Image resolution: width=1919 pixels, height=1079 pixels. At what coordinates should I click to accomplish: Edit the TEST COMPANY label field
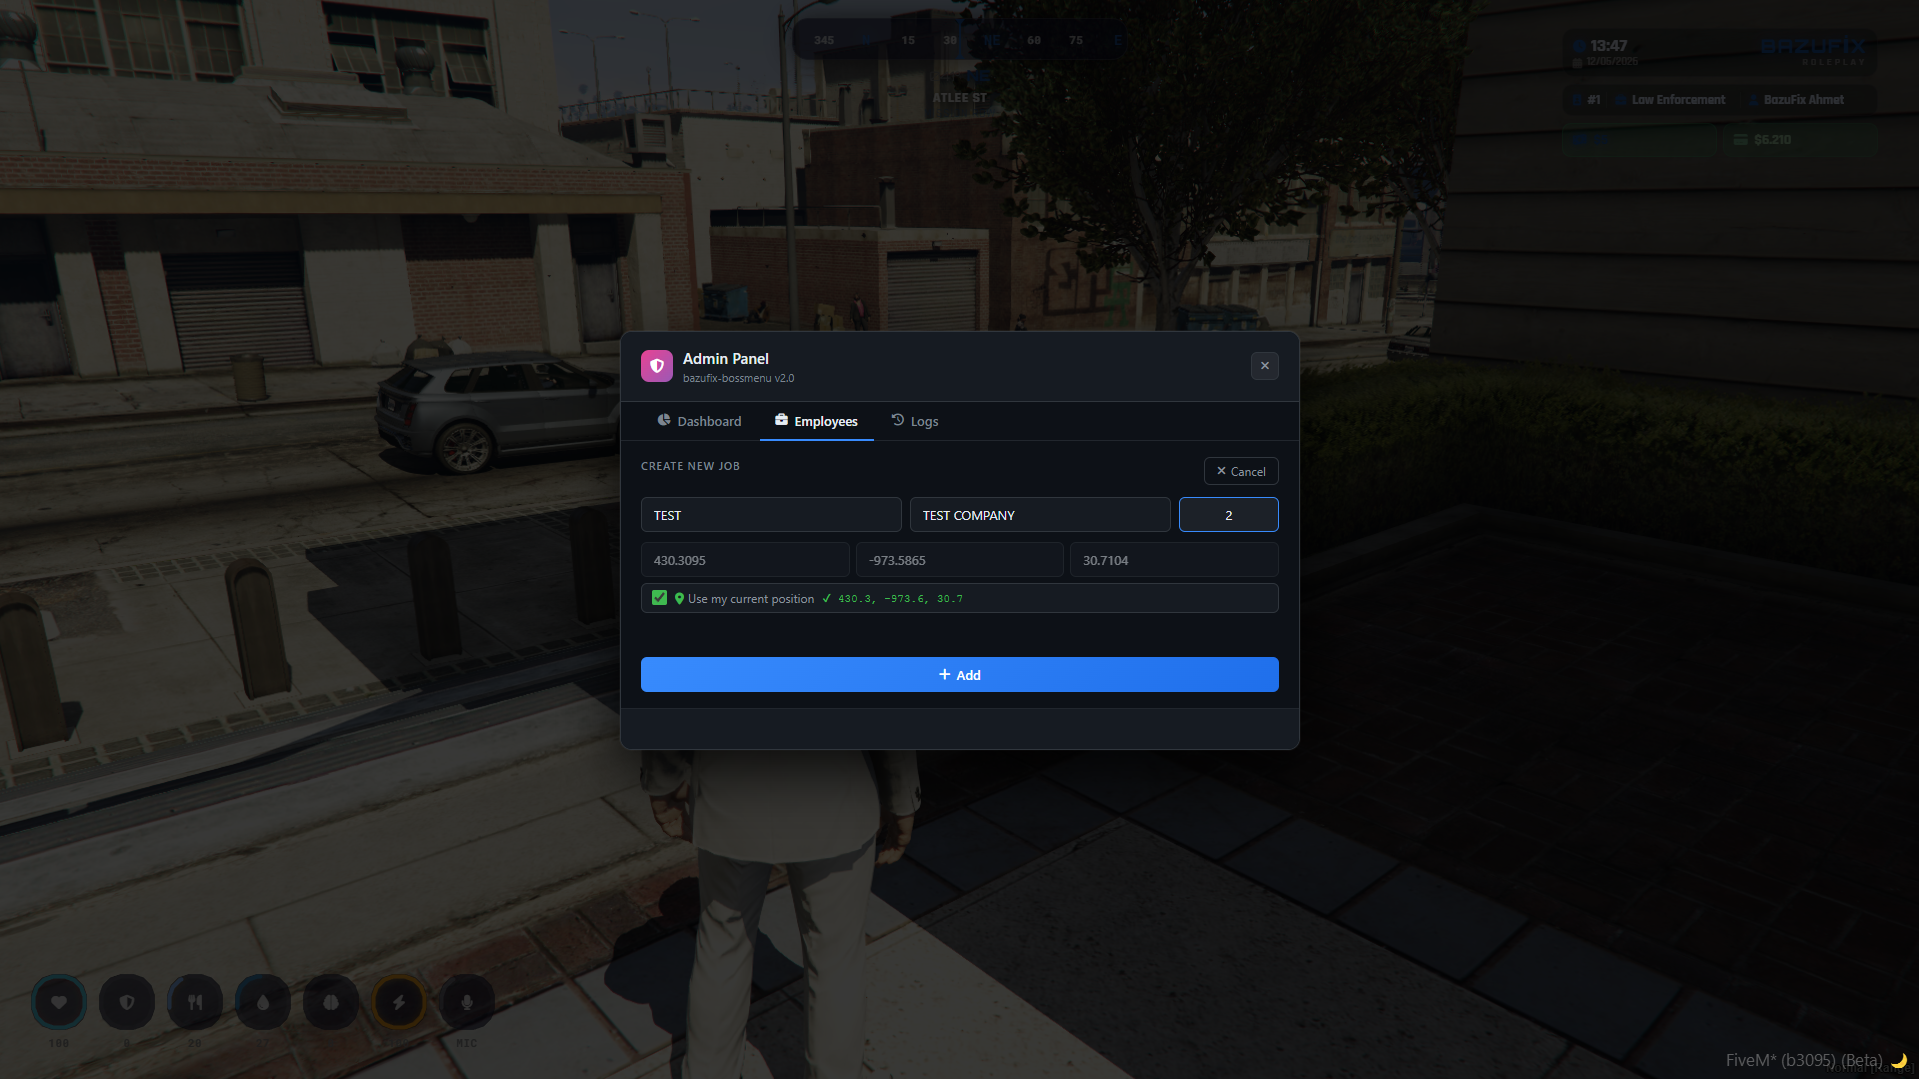coord(1040,515)
